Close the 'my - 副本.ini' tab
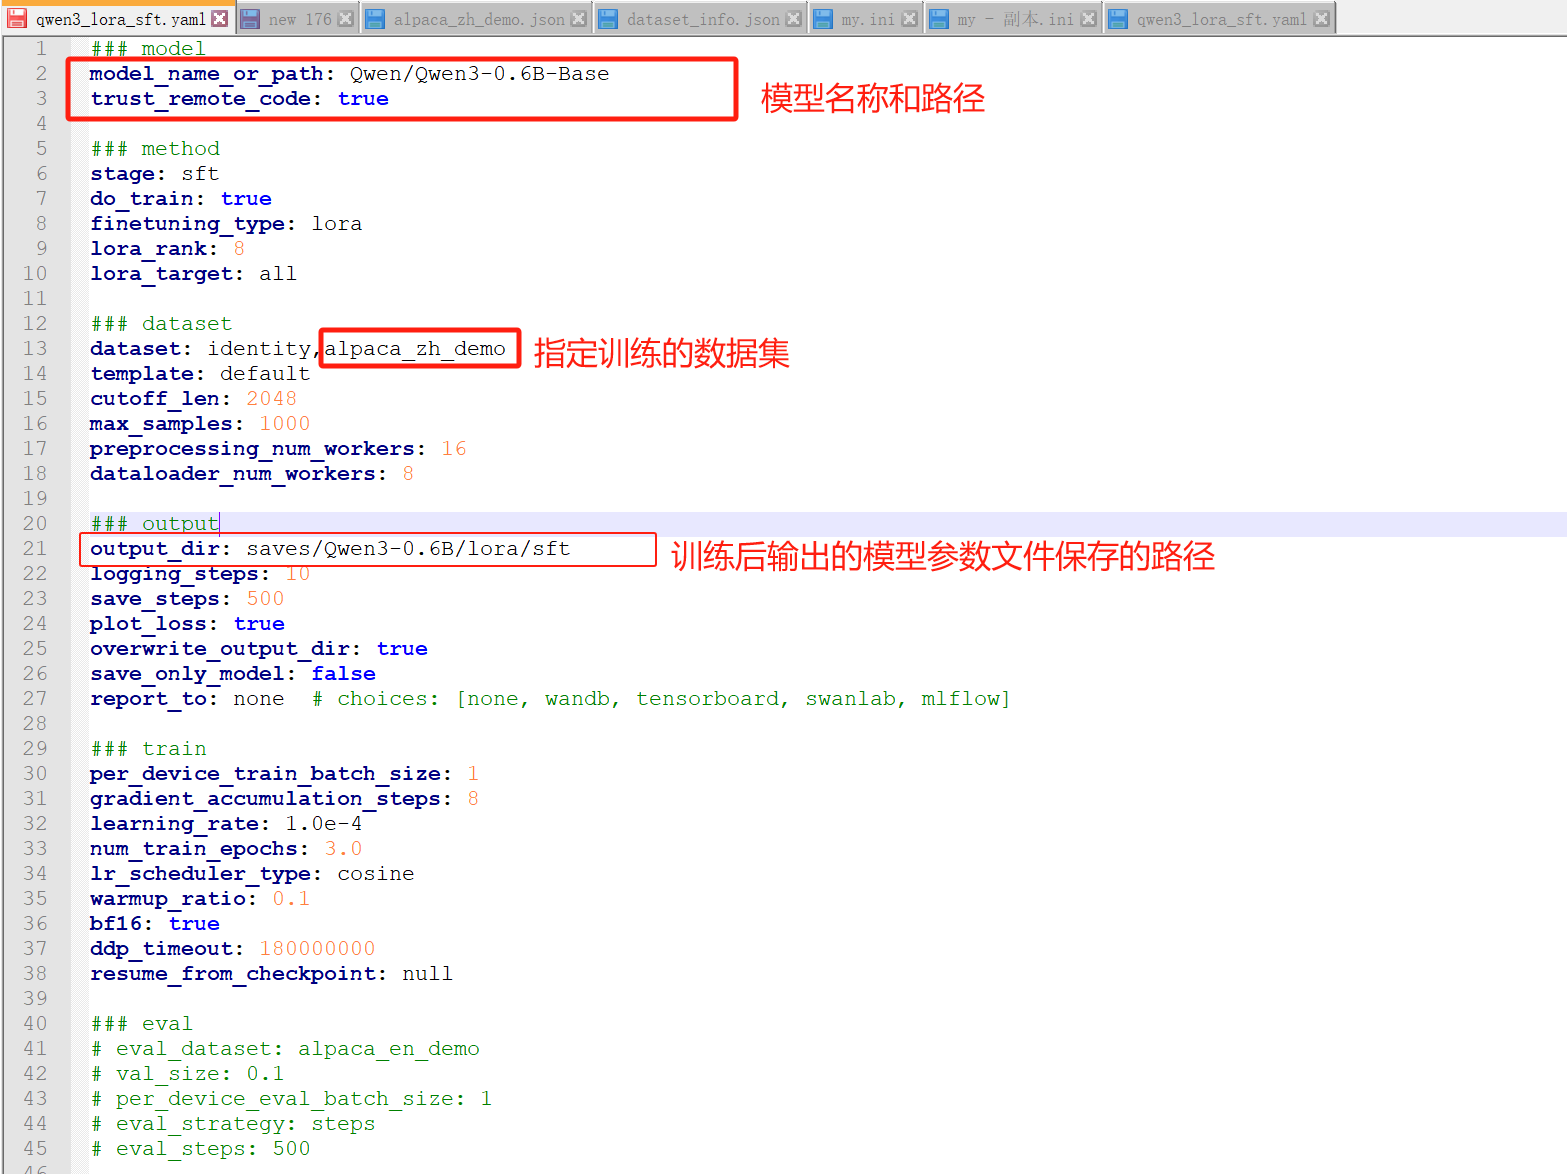The image size is (1567, 1174). click(x=1088, y=19)
